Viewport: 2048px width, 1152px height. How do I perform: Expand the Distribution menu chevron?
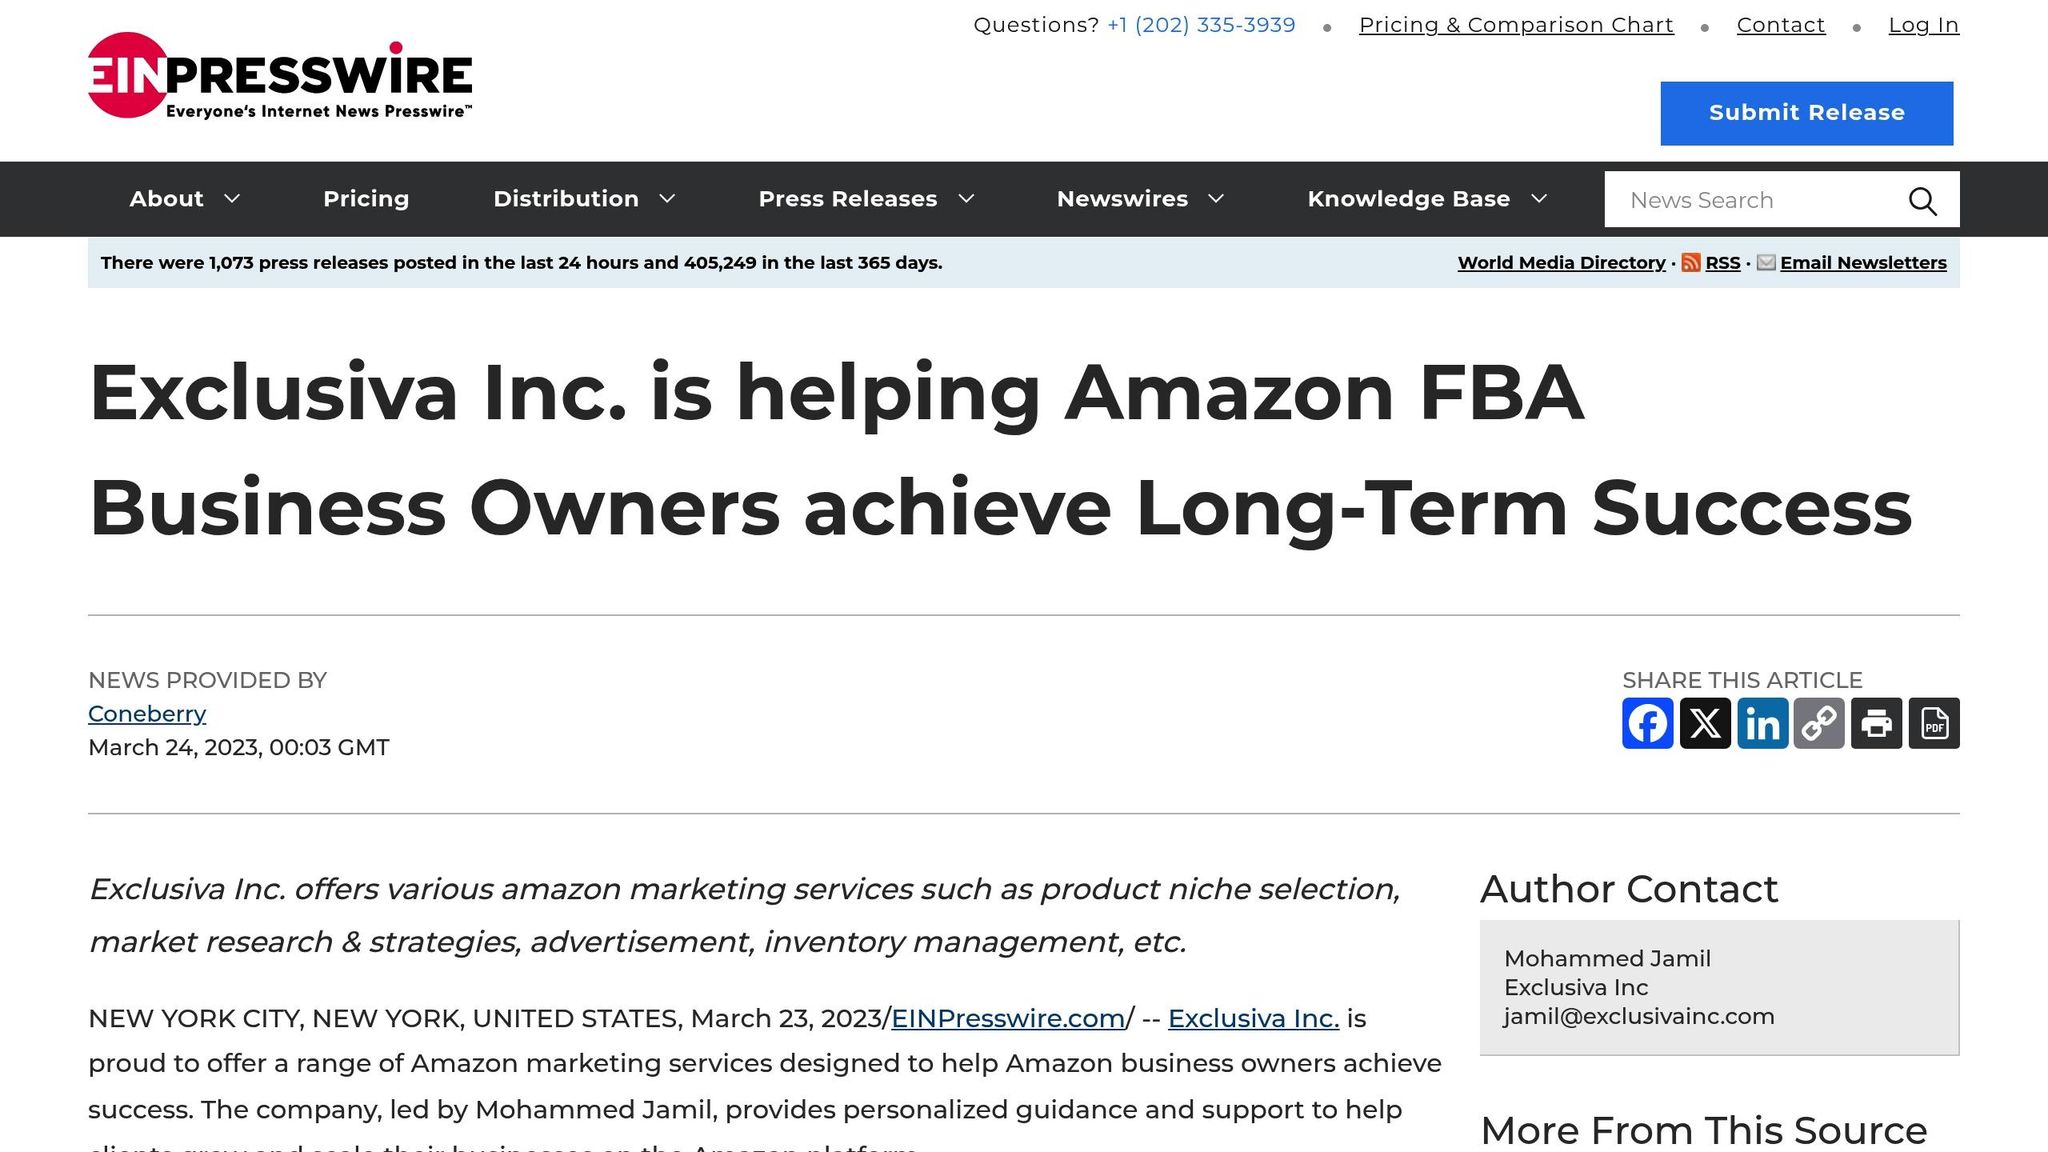667,199
